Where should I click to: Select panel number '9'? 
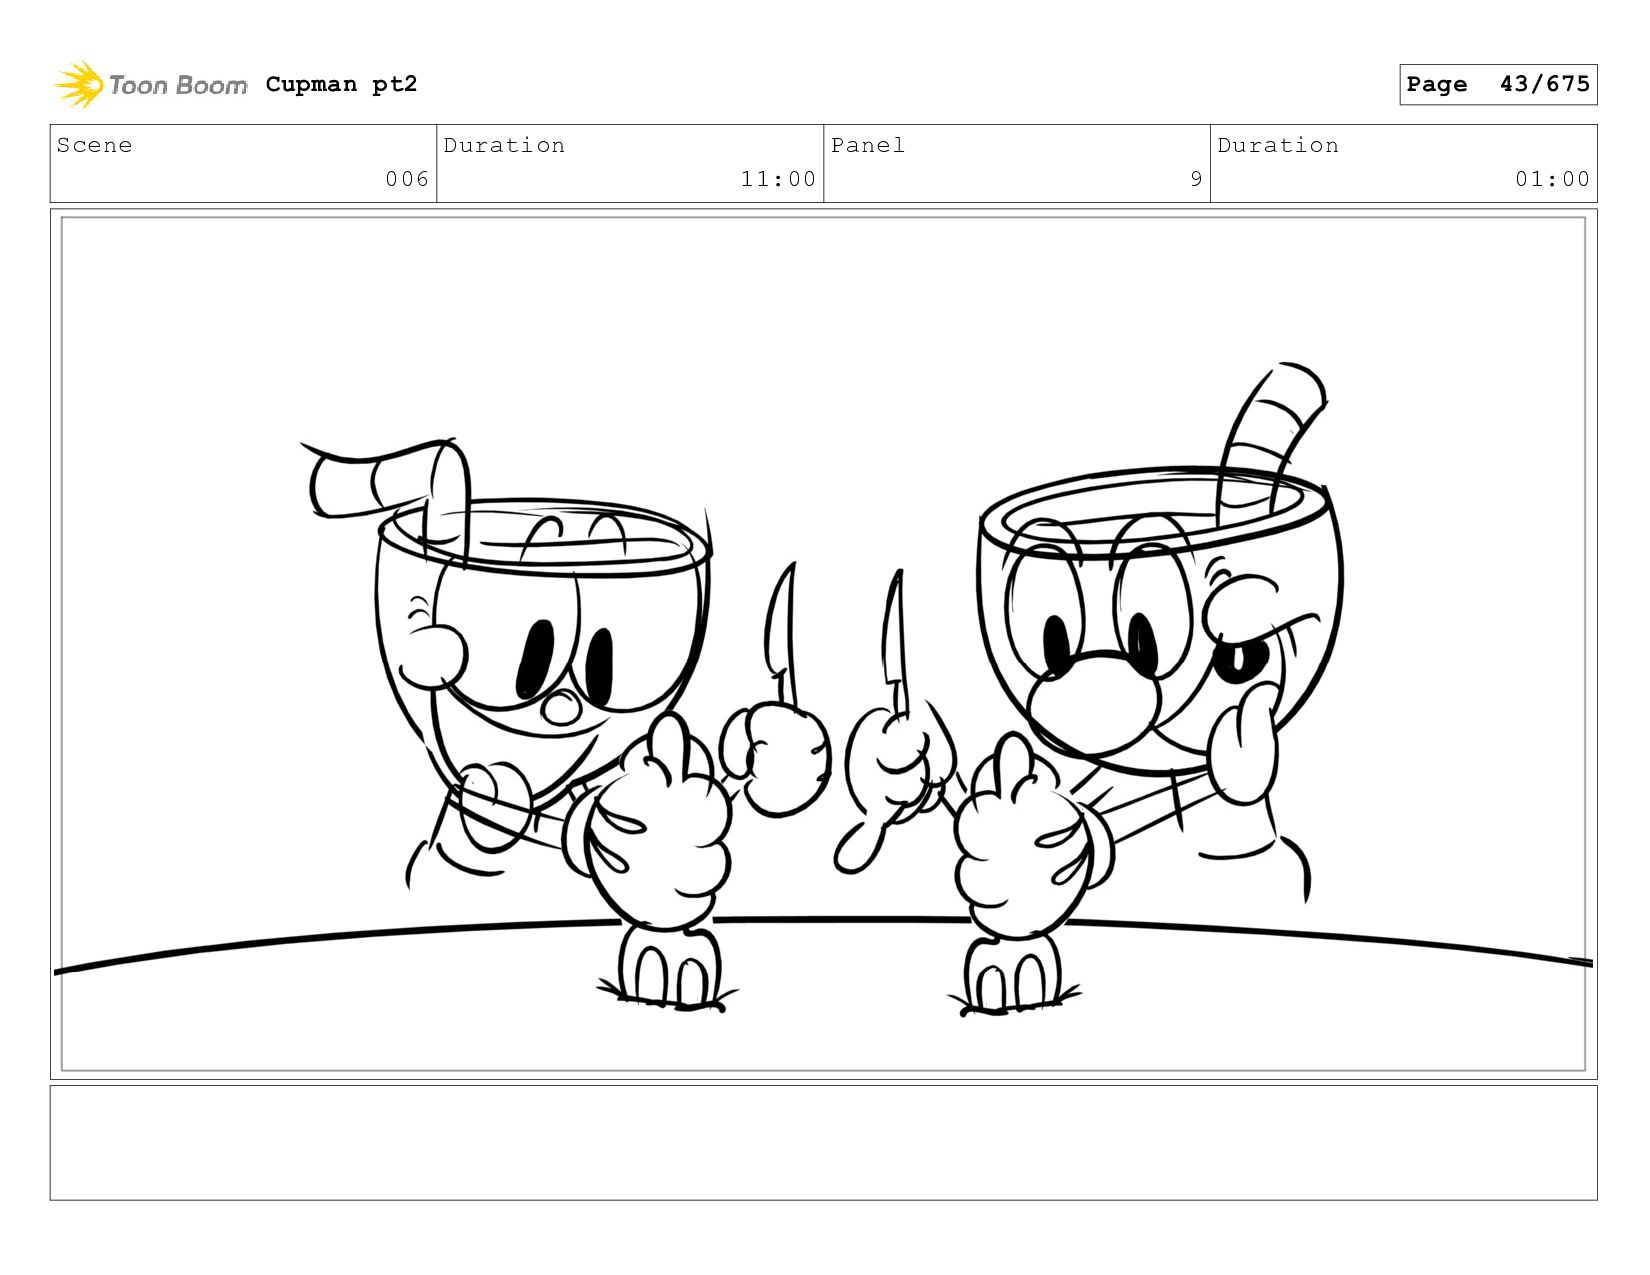pos(1196,179)
